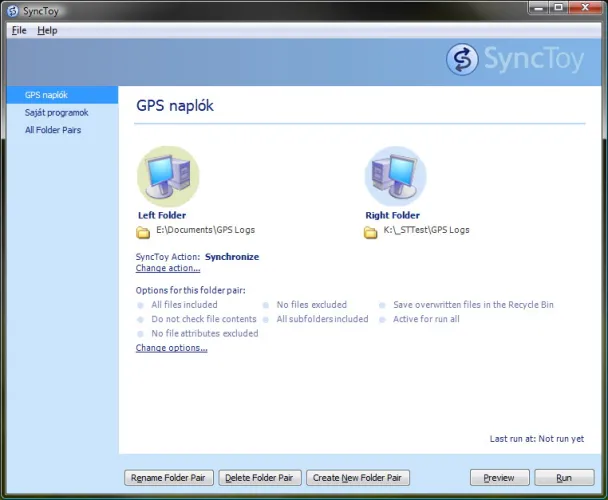Click the Run button

tap(564, 478)
